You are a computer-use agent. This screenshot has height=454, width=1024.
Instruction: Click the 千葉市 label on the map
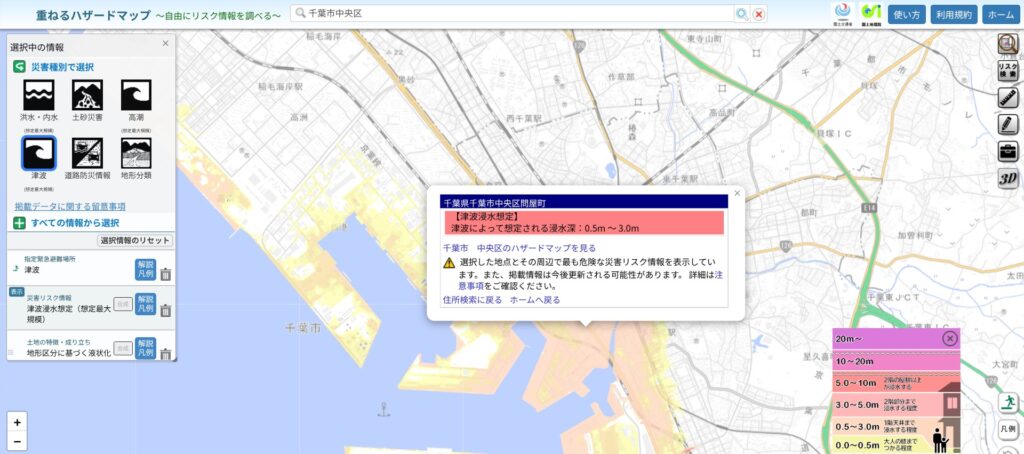[302, 329]
